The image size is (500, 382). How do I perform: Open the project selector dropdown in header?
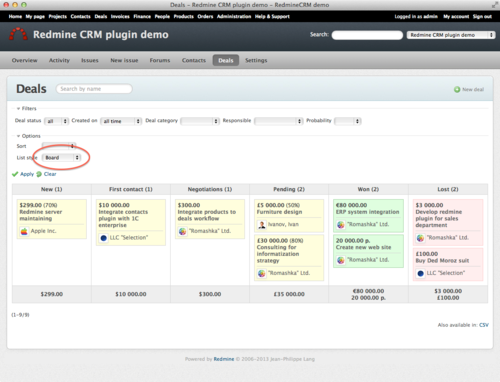pos(451,35)
